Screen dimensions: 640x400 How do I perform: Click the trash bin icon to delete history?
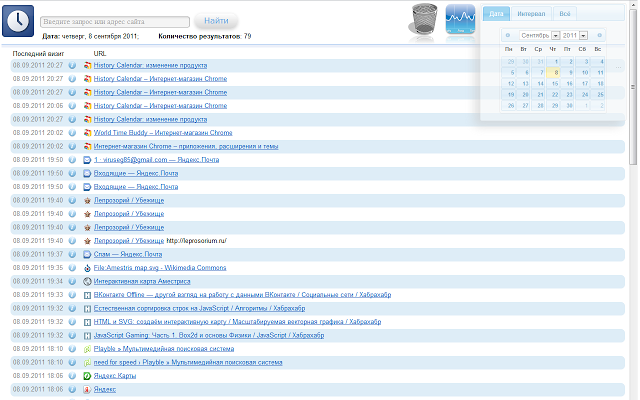[423, 19]
